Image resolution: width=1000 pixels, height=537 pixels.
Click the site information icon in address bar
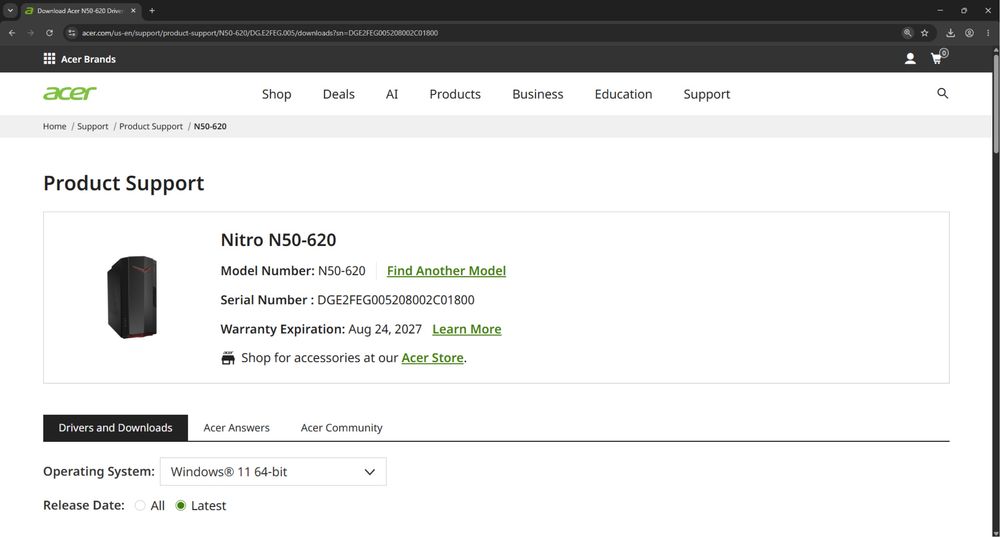(71, 33)
